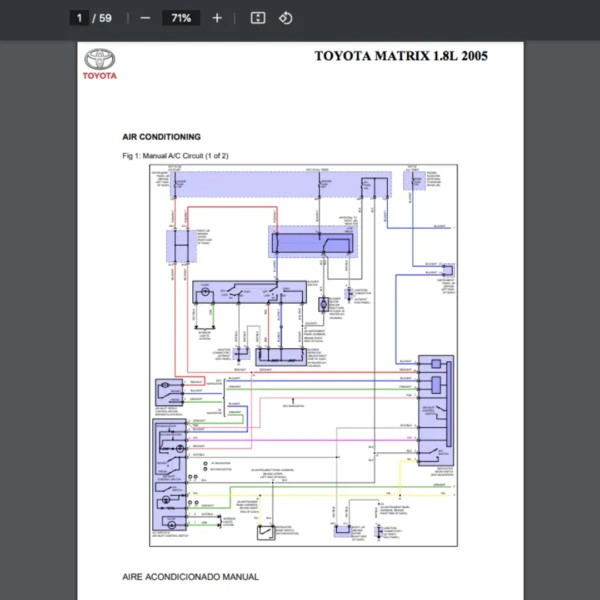Click the total page count 59
Screen dimensions: 600x600
click(x=105, y=18)
